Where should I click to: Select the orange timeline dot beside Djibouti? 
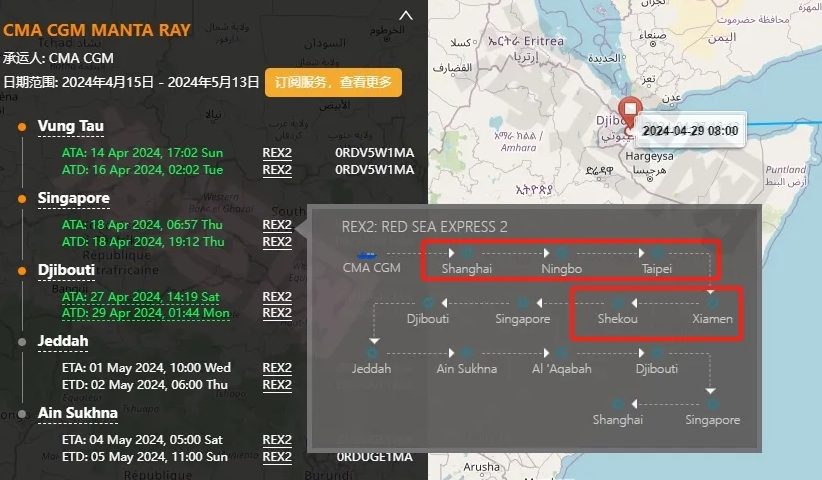22,270
